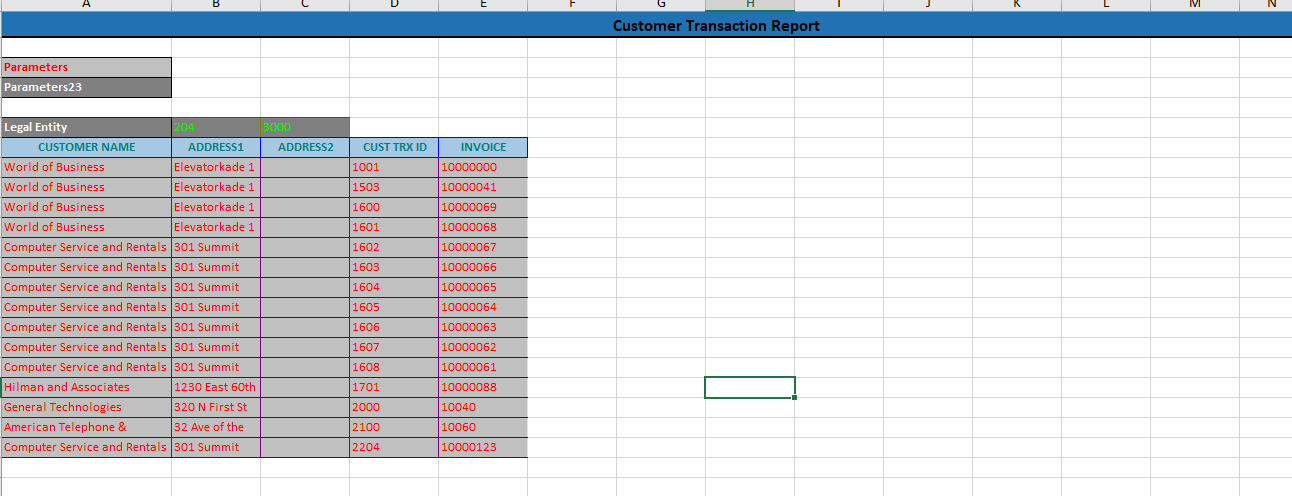
Task: Select transaction ID cell 1602
Action: pos(394,247)
